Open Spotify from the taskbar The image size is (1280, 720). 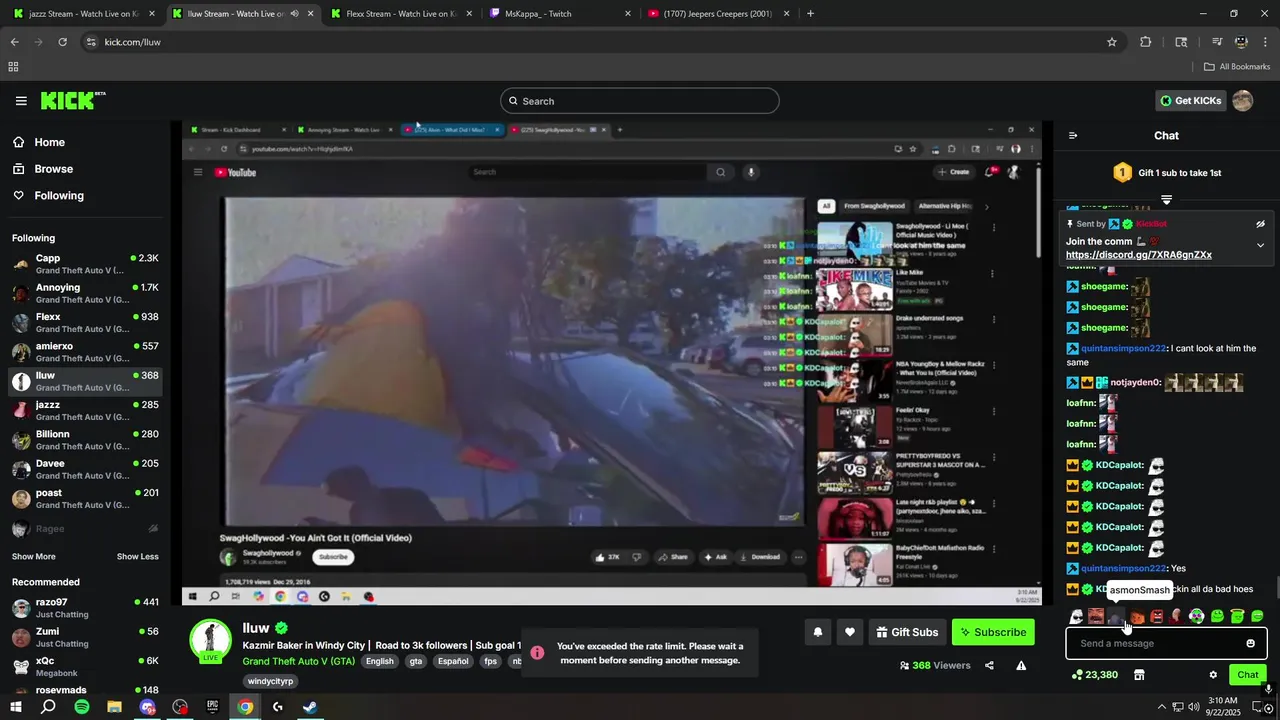tap(81, 707)
